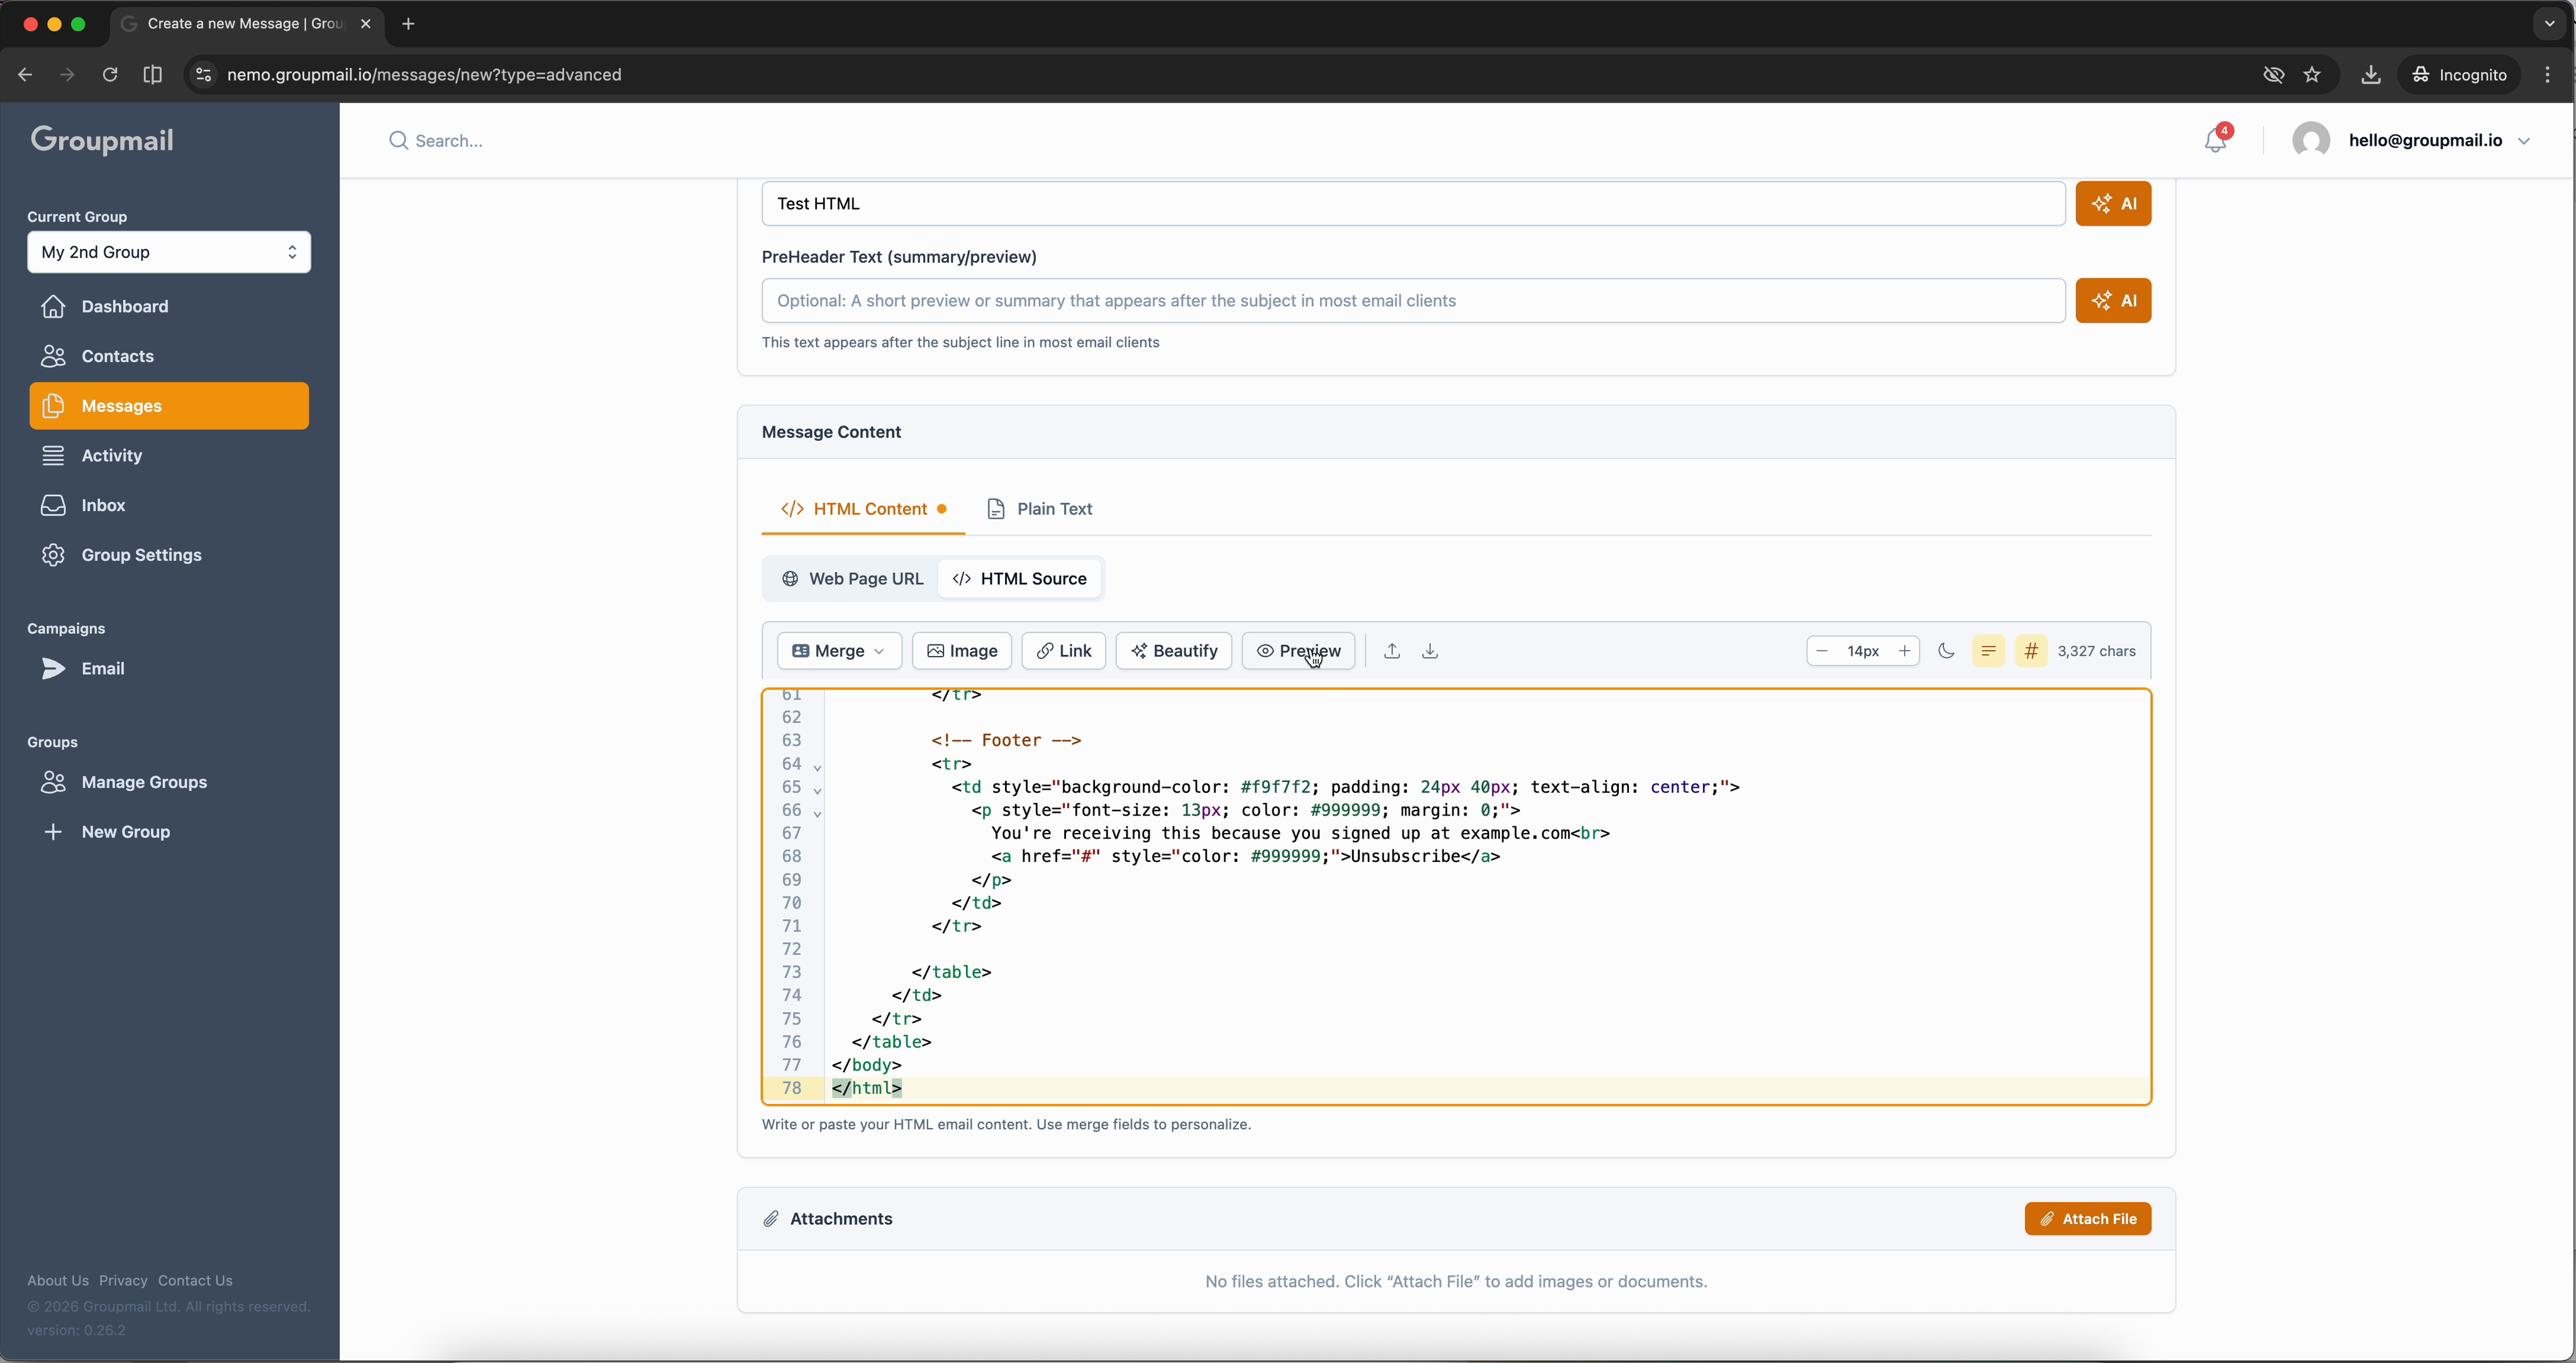2576x1363 pixels.
Task: Click the PreHeader Text input field
Action: [x=1412, y=301]
